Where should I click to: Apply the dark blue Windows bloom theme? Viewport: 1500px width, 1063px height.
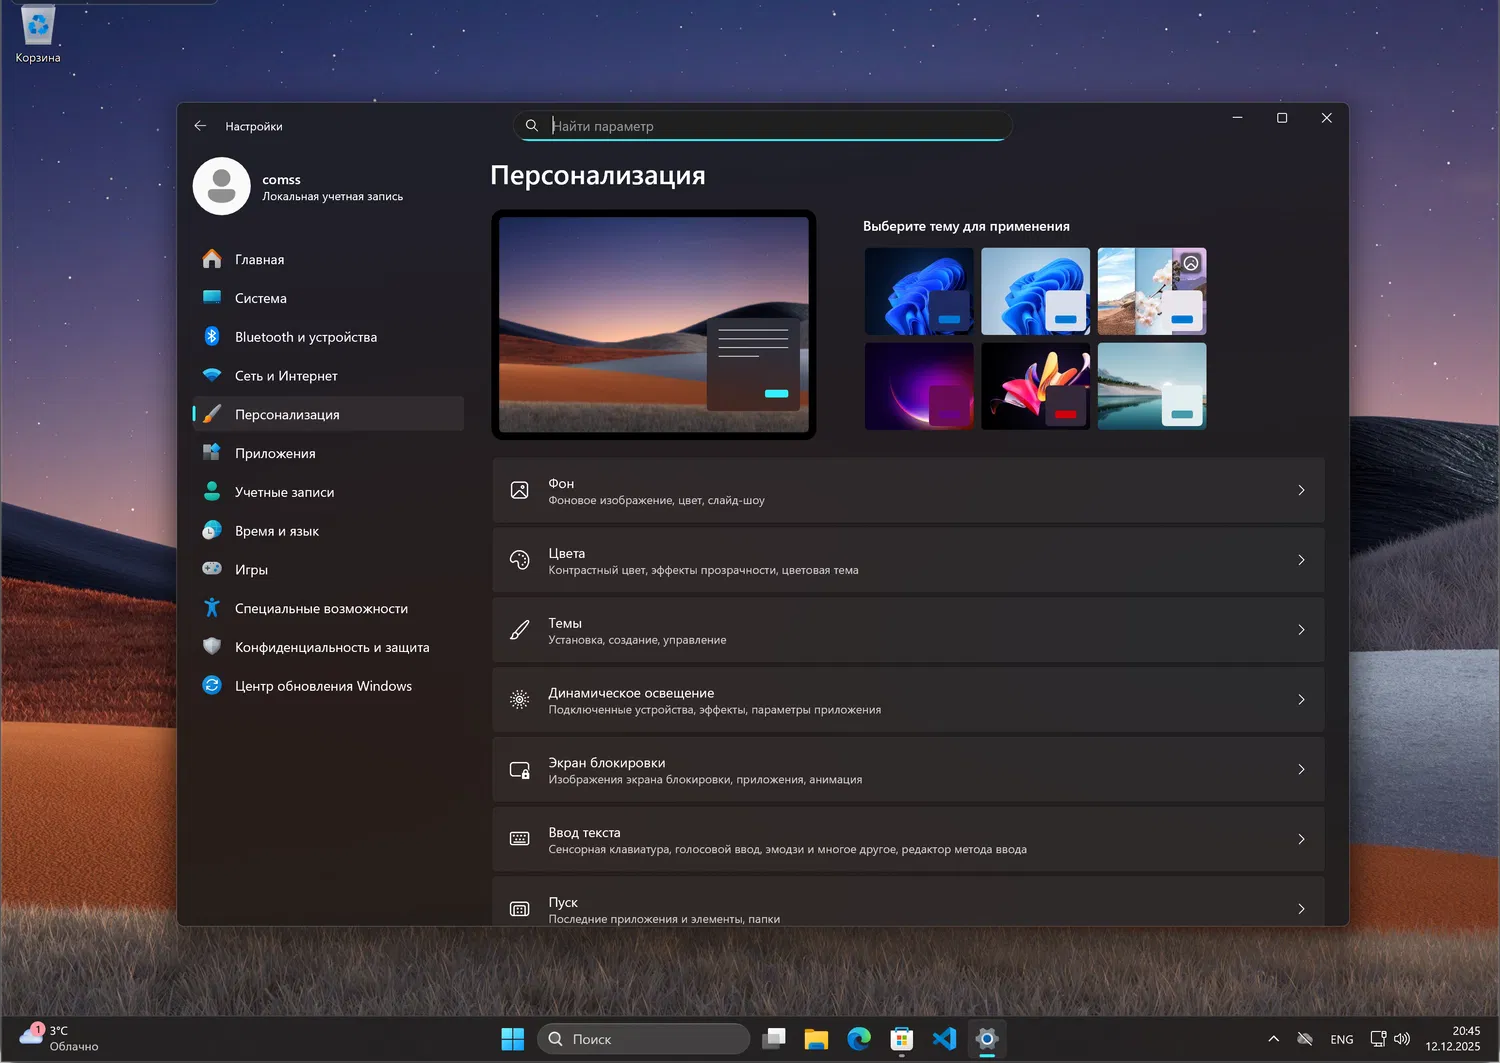click(x=919, y=291)
